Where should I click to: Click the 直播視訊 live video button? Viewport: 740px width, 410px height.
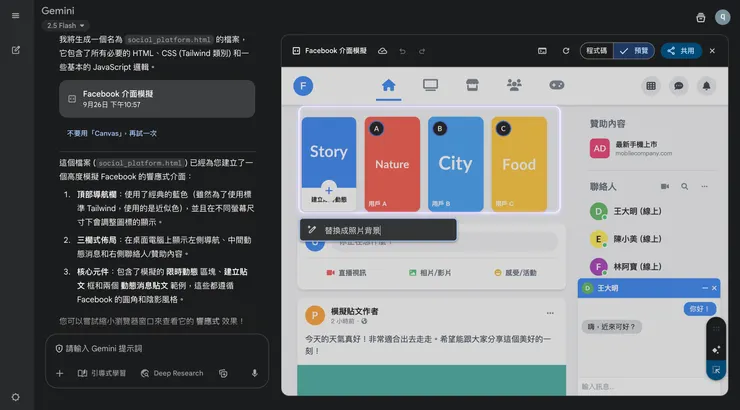pyautogui.click(x=346, y=273)
